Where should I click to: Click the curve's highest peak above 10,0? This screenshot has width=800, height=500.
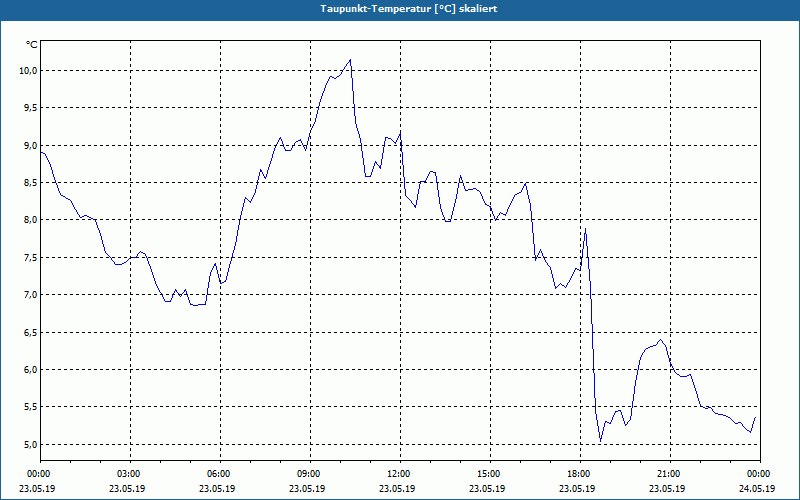click(350, 60)
